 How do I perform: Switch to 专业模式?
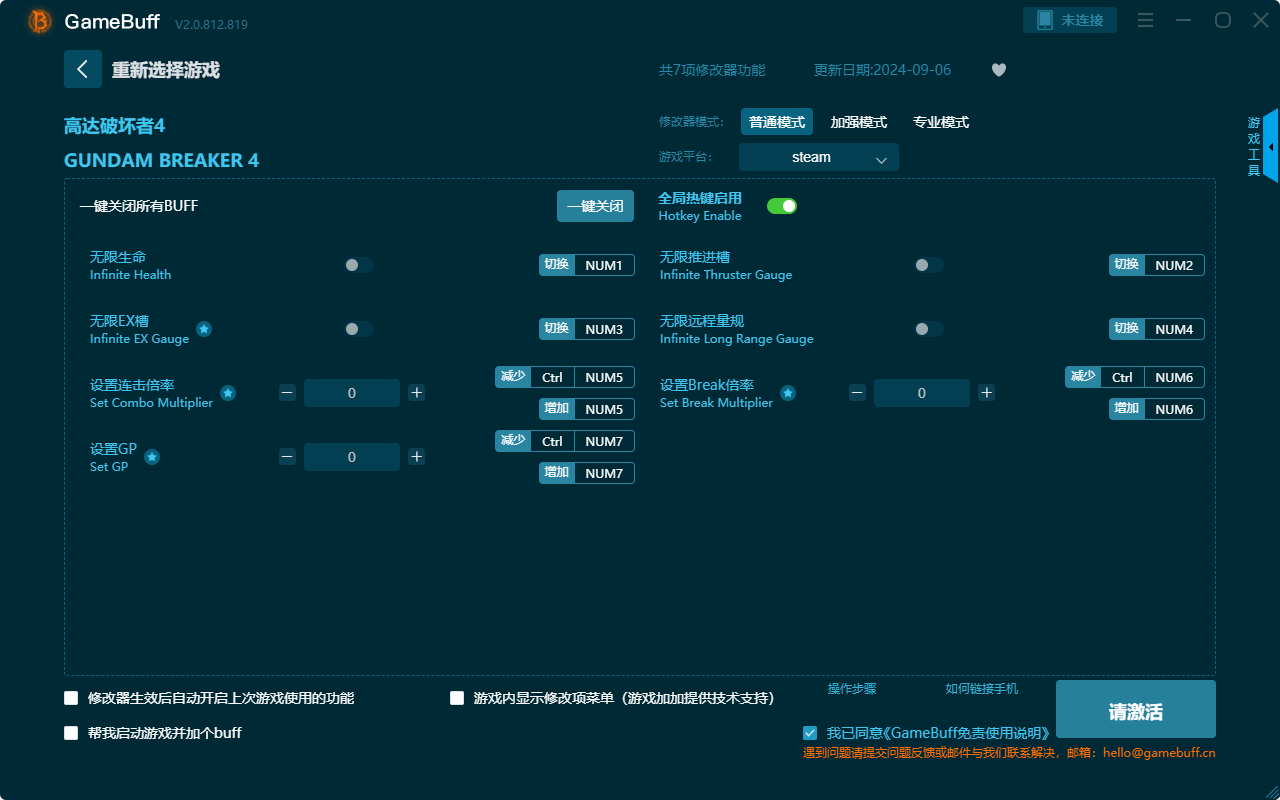pos(941,121)
